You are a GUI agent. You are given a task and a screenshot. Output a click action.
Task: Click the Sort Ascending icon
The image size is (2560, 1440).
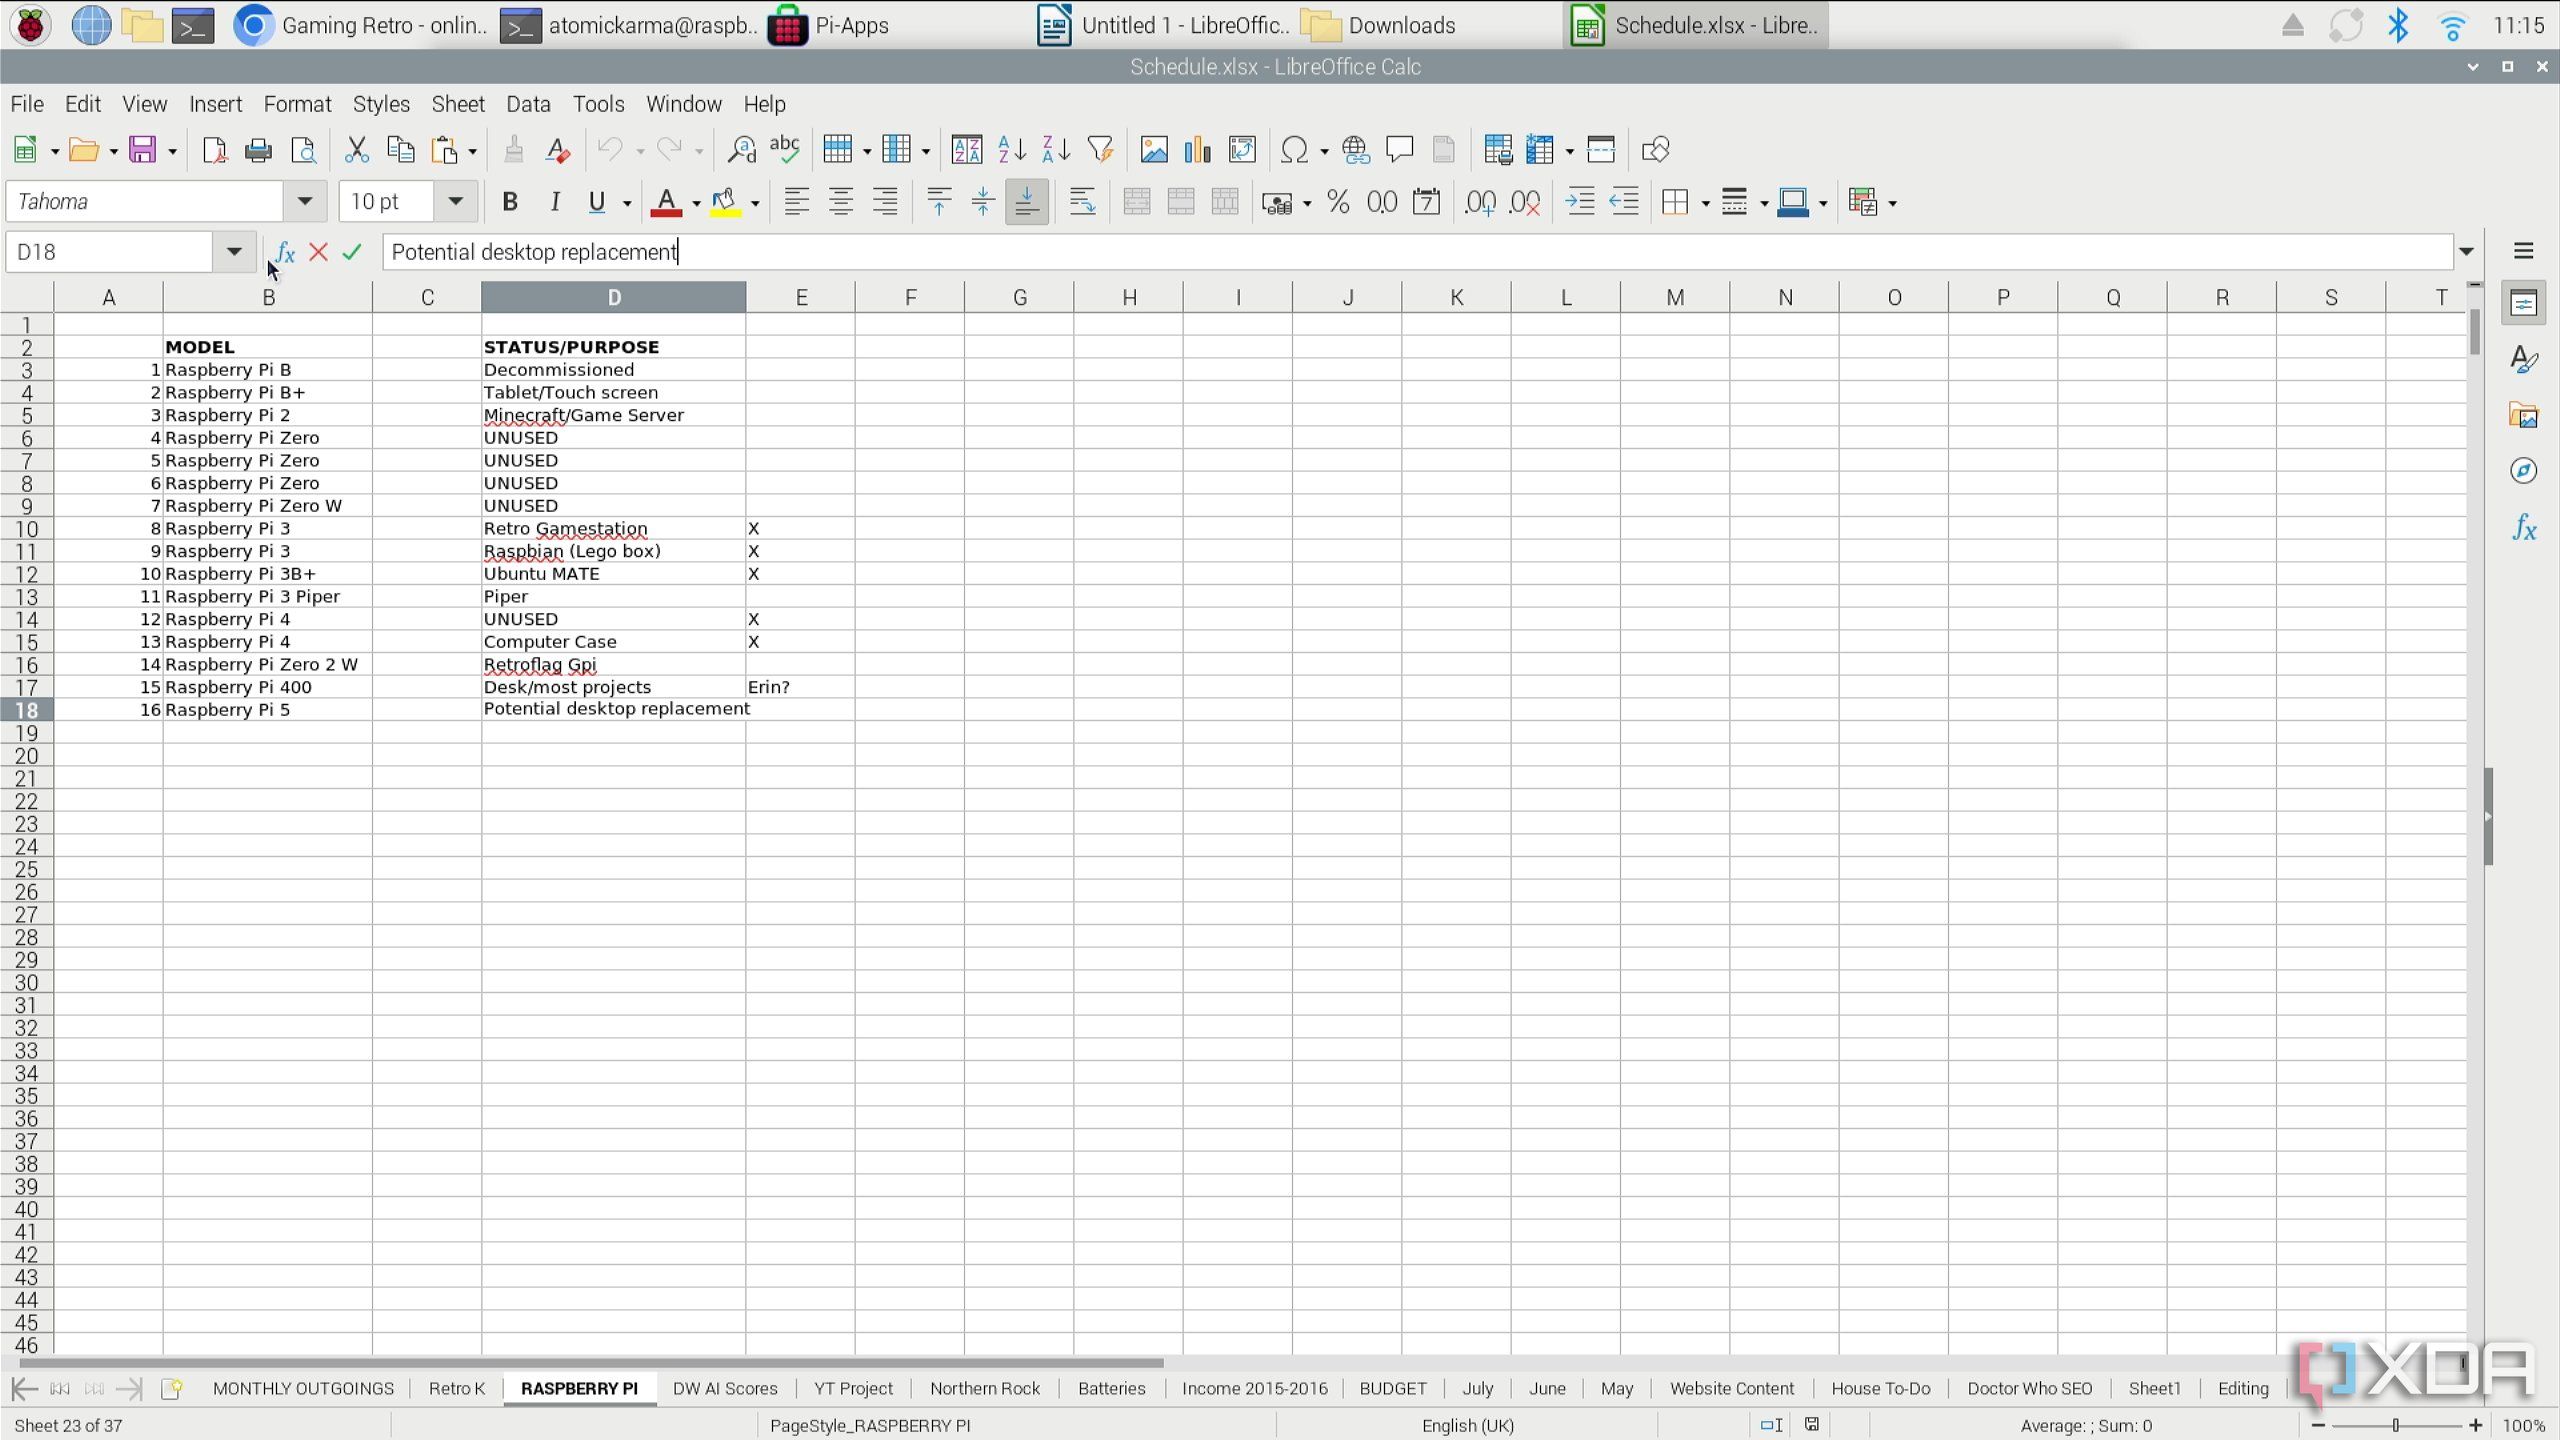click(1012, 150)
